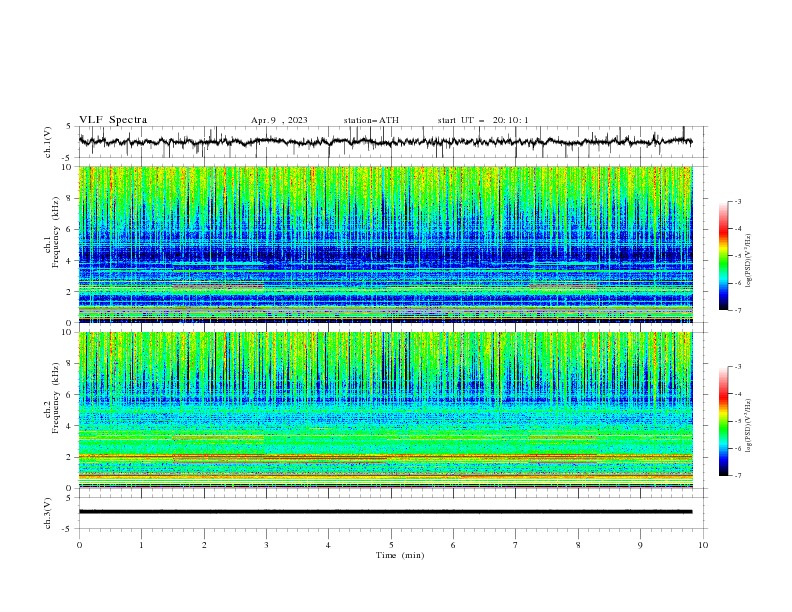Click the ch.1 spectrogram panel
The image size is (792, 612).
coord(386,244)
